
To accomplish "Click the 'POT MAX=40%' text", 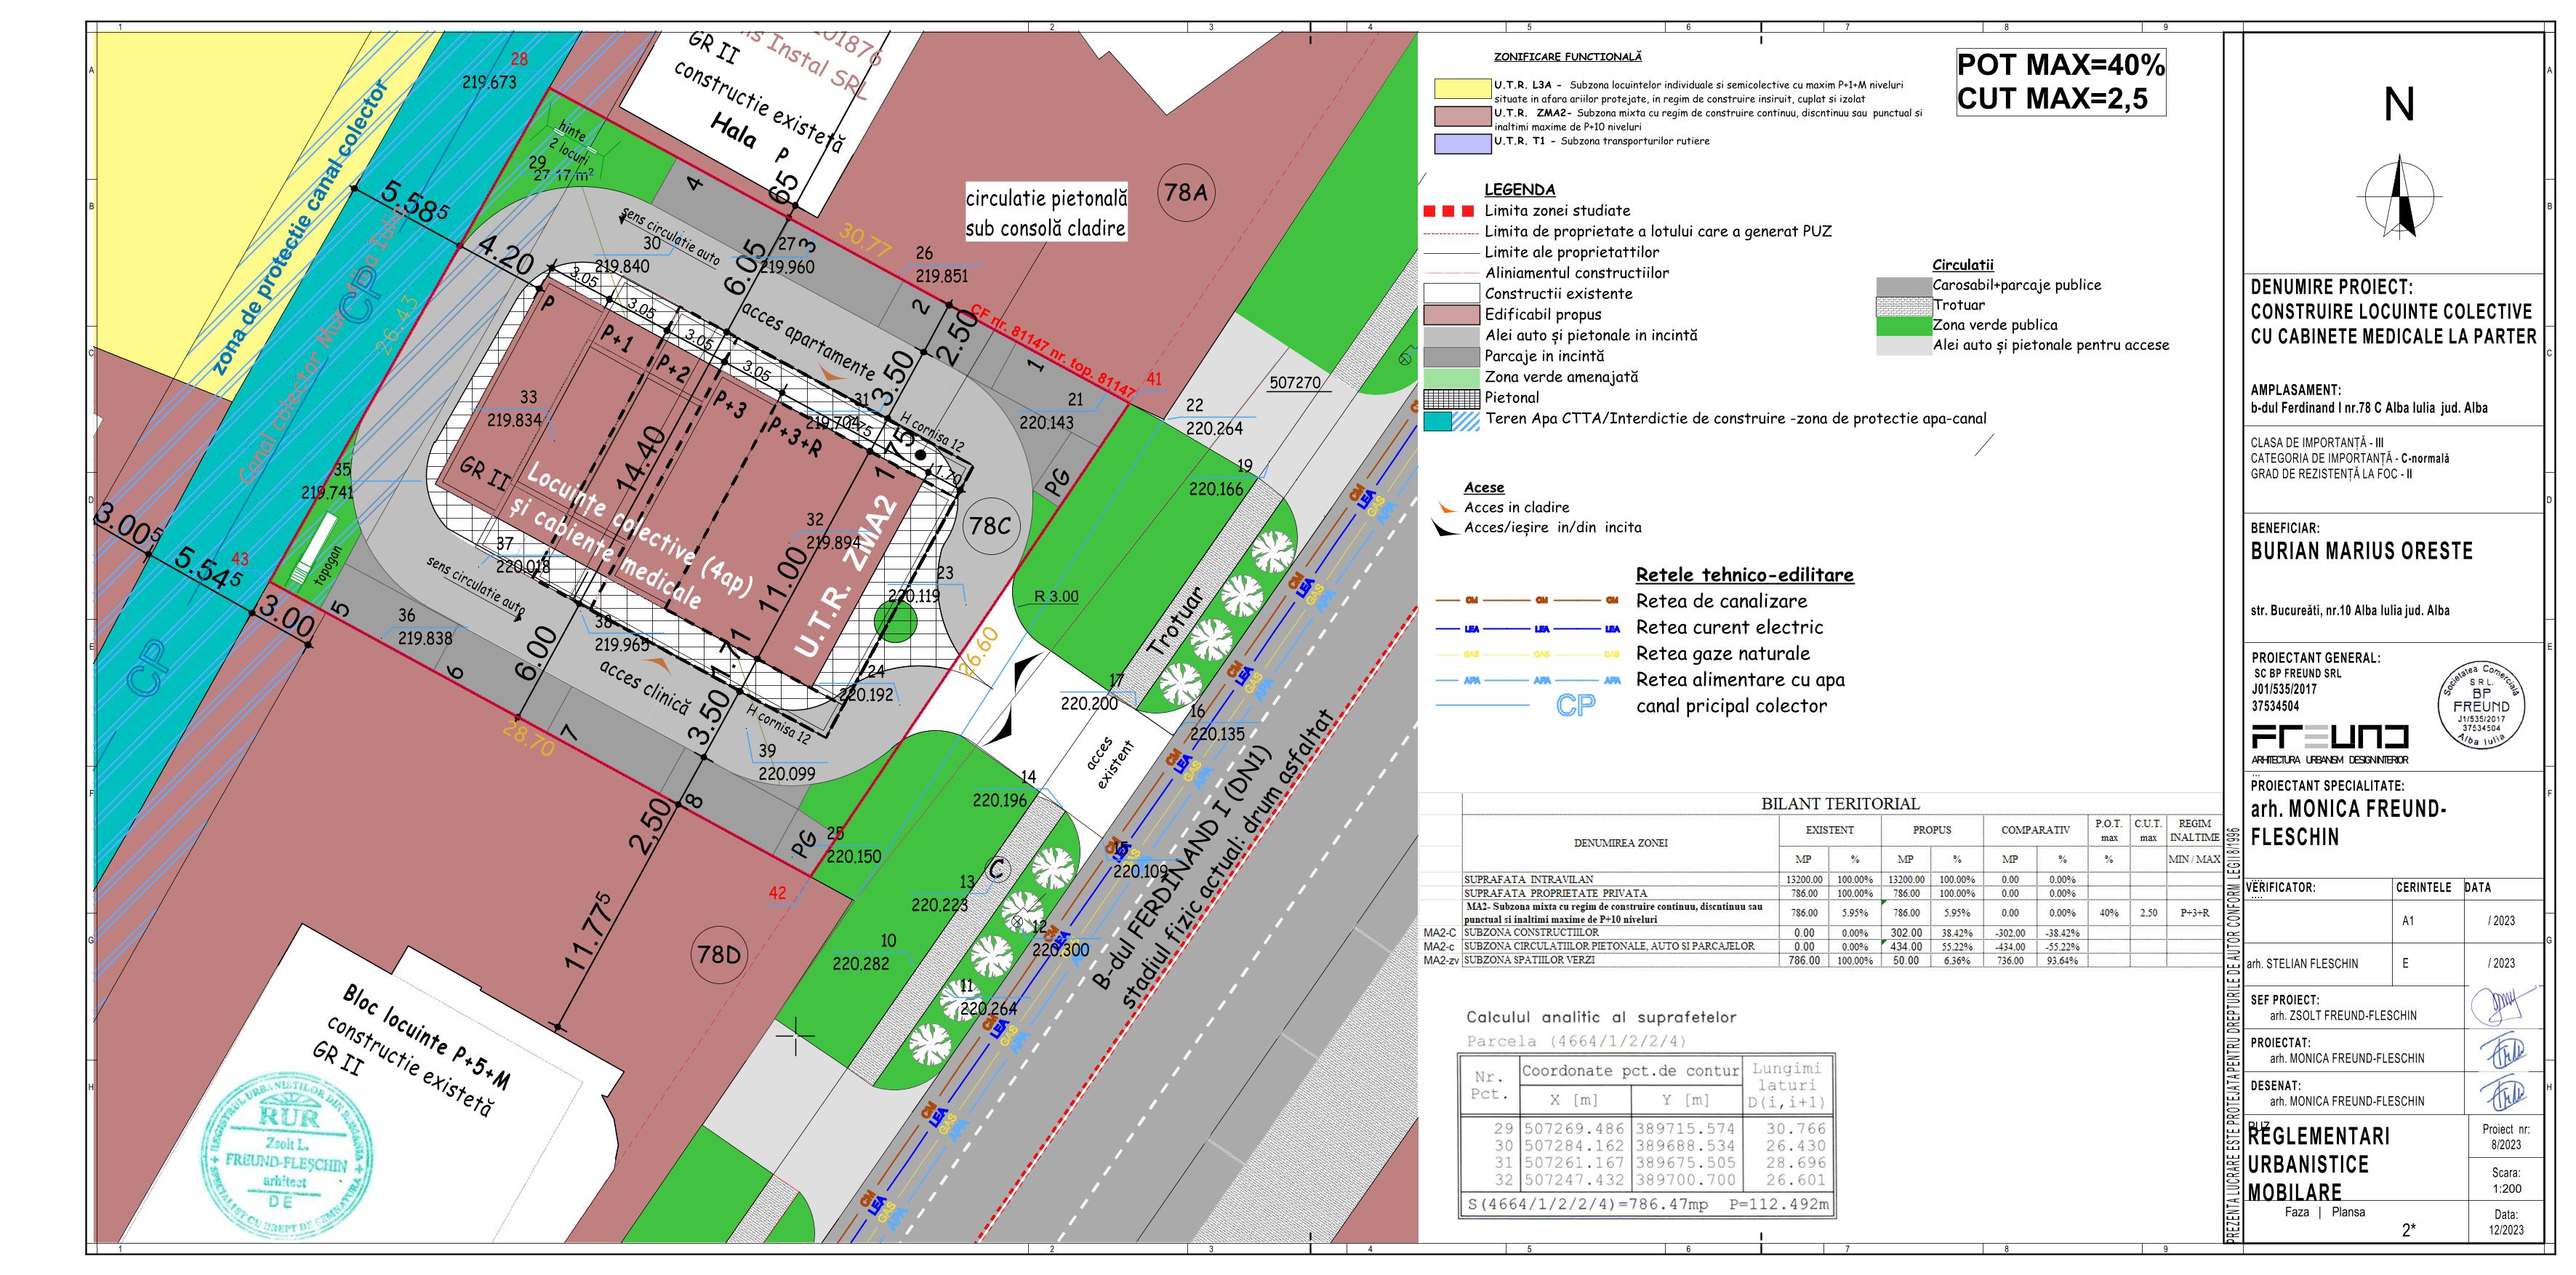I will click(x=2060, y=65).
